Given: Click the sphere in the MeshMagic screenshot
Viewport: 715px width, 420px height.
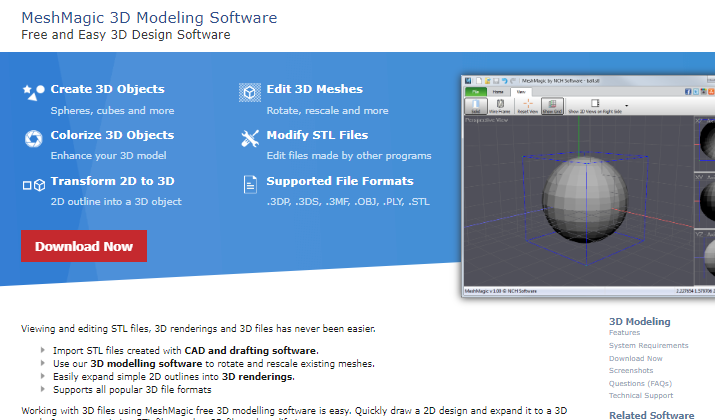Looking at the screenshot, I should coord(585,200).
